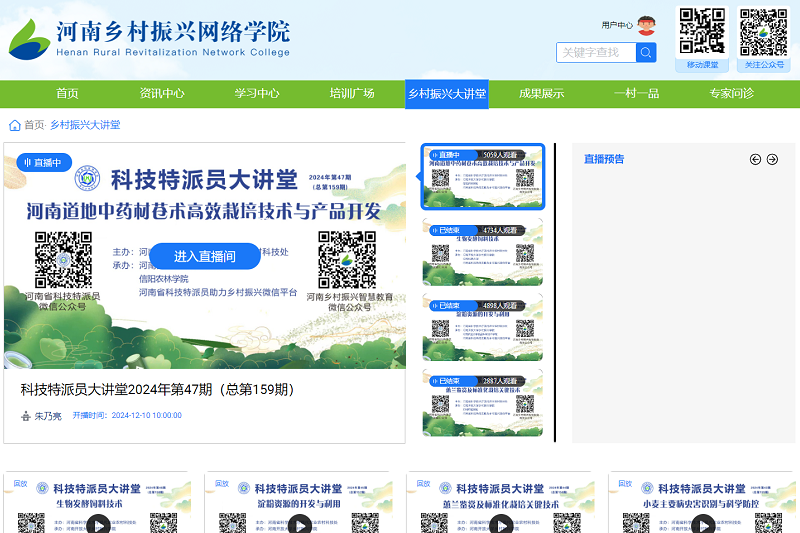
Task: Click the 关注公众号 QR code
Action: coord(764,32)
